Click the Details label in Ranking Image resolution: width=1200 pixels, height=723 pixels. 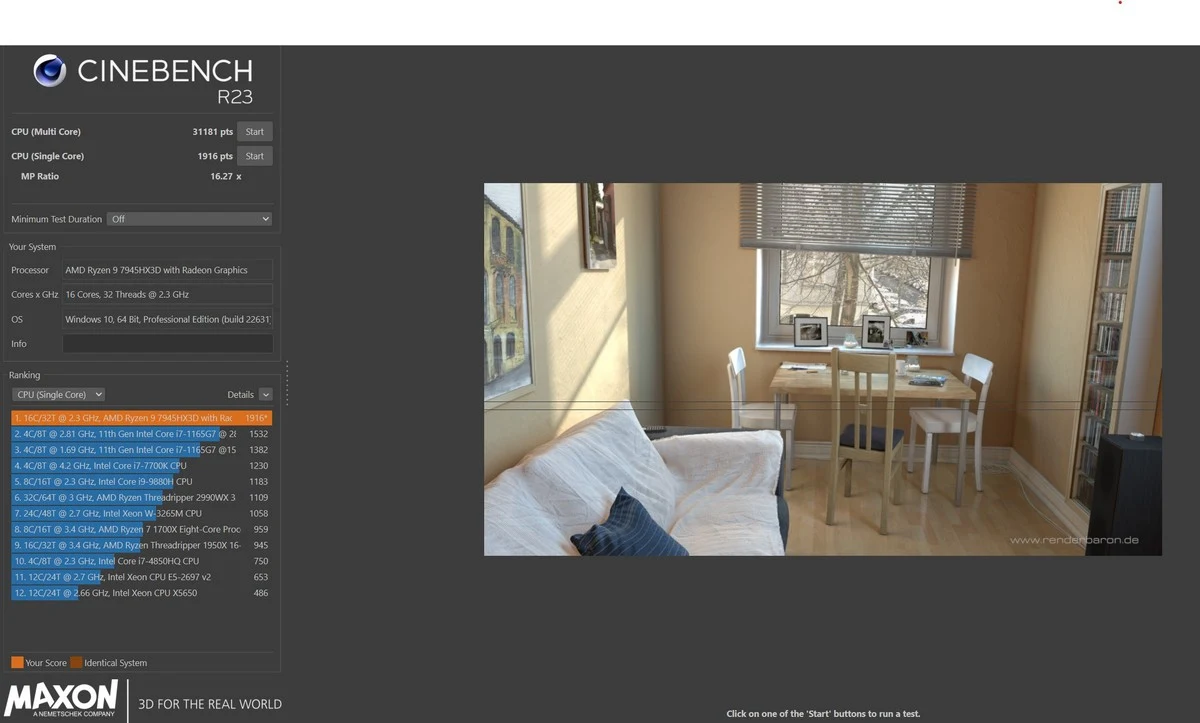tap(240, 395)
